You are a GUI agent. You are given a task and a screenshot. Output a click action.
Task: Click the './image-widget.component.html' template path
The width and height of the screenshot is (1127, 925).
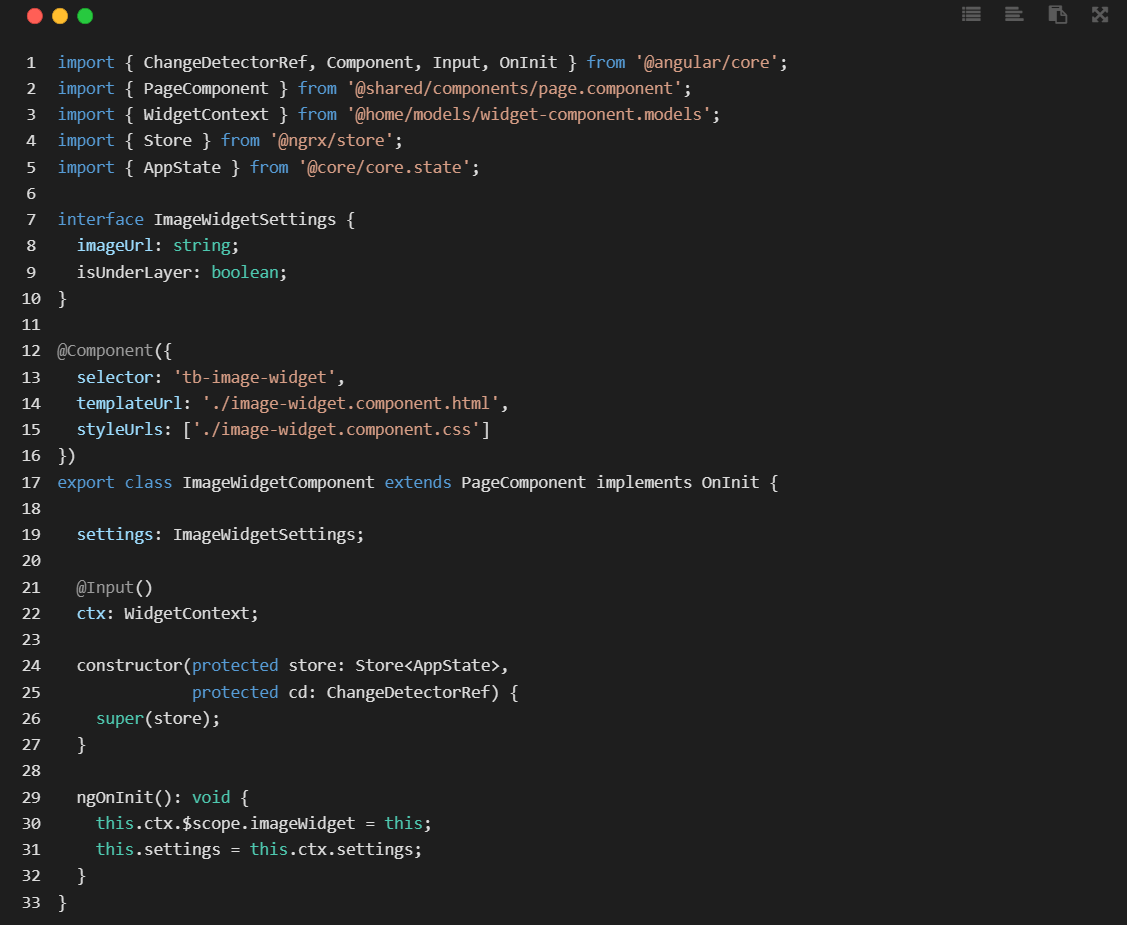coord(351,403)
